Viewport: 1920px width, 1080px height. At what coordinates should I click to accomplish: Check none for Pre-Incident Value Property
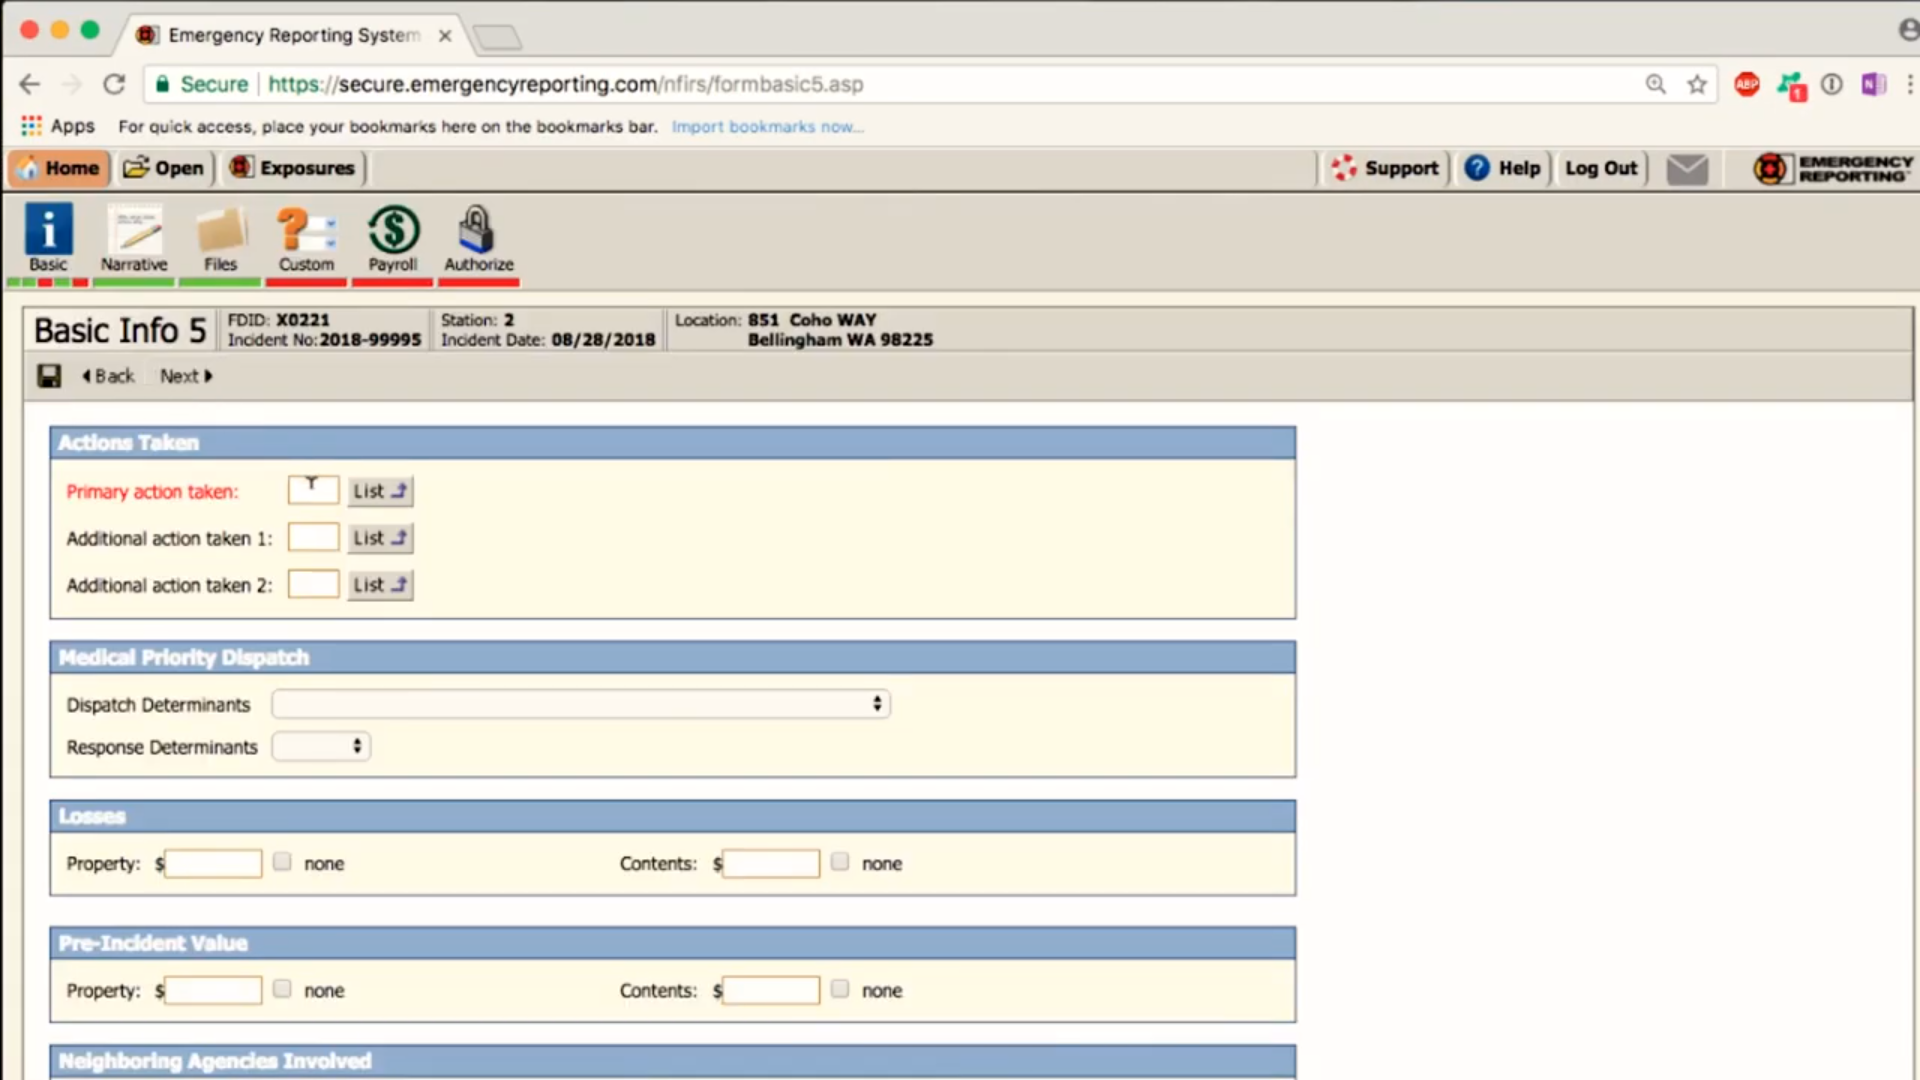coord(282,989)
